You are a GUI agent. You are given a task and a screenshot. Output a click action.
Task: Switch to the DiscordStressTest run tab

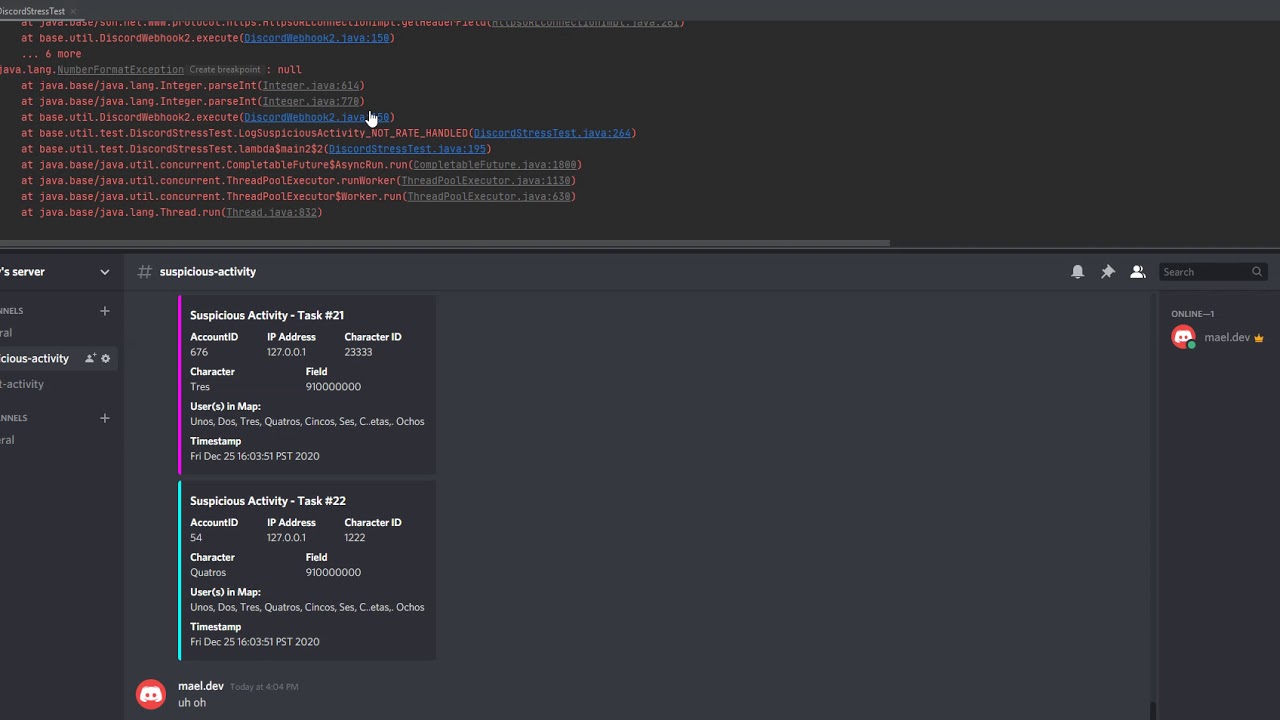point(32,11)
